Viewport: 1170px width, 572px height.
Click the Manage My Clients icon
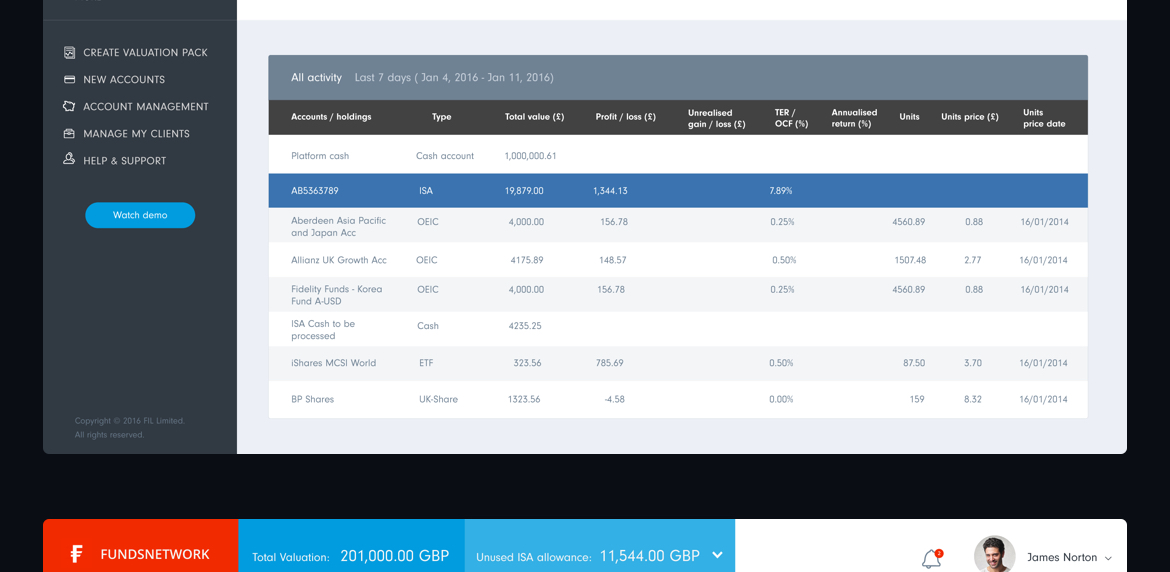pos(69,133)
